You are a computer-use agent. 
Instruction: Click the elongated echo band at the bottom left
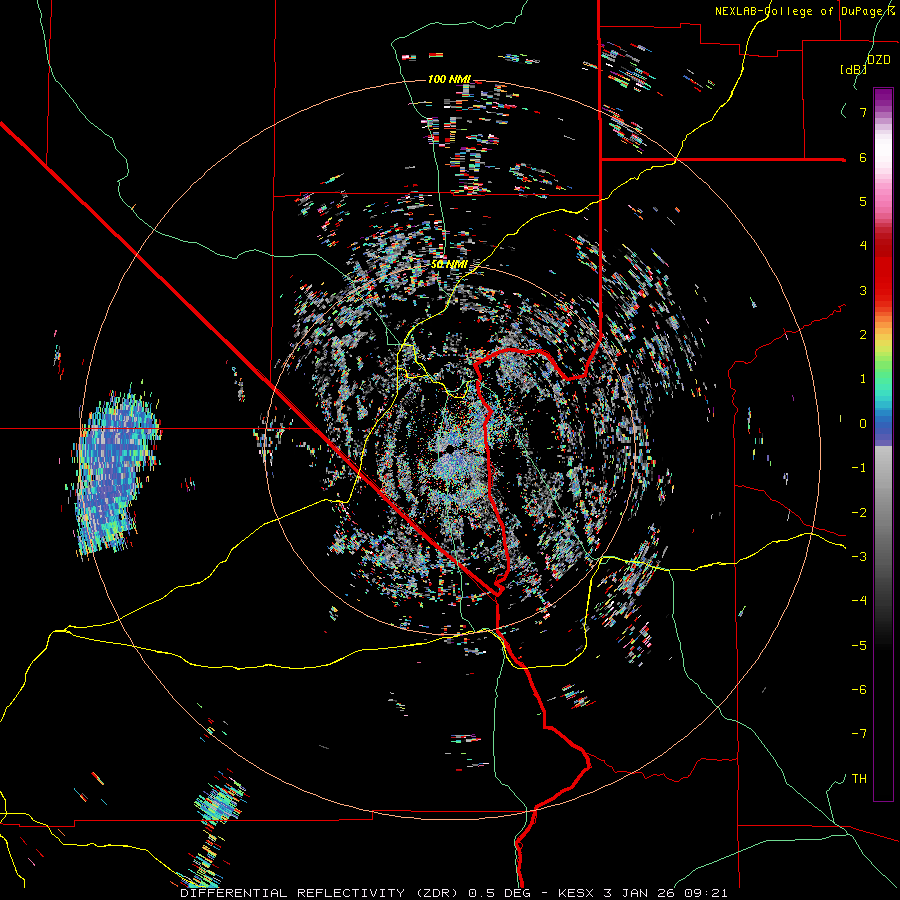pyautogui.click(x=212, y=829)
